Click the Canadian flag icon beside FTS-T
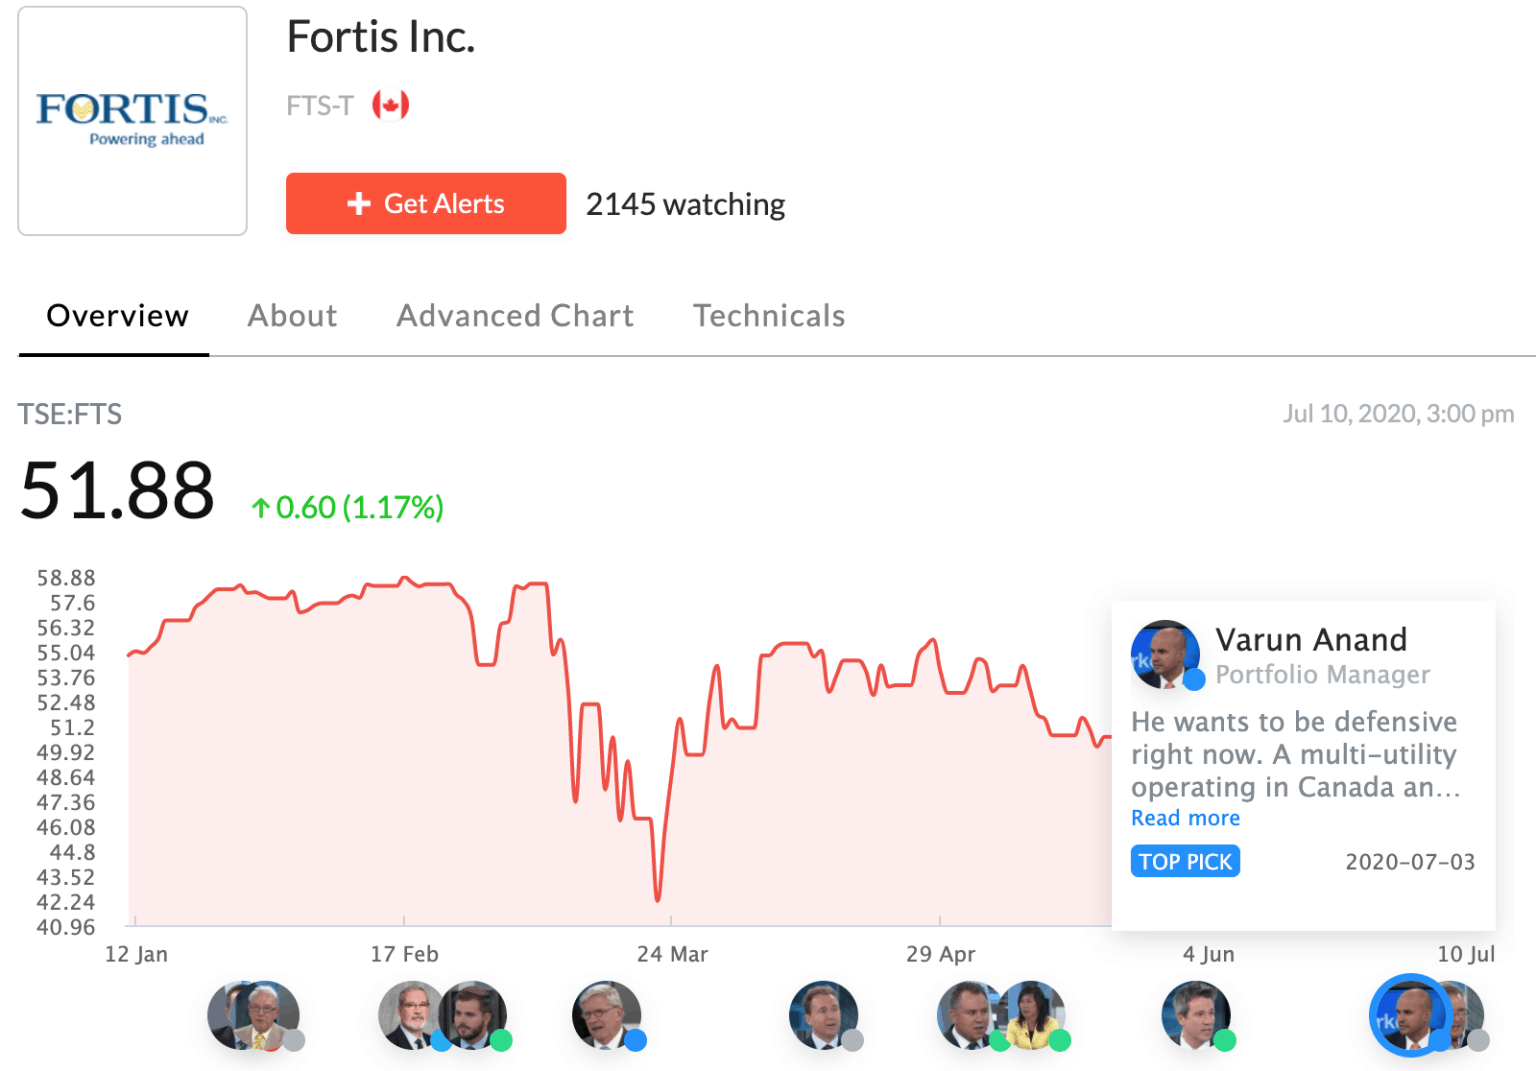The image size is (1536, 1071). (391, 104)
